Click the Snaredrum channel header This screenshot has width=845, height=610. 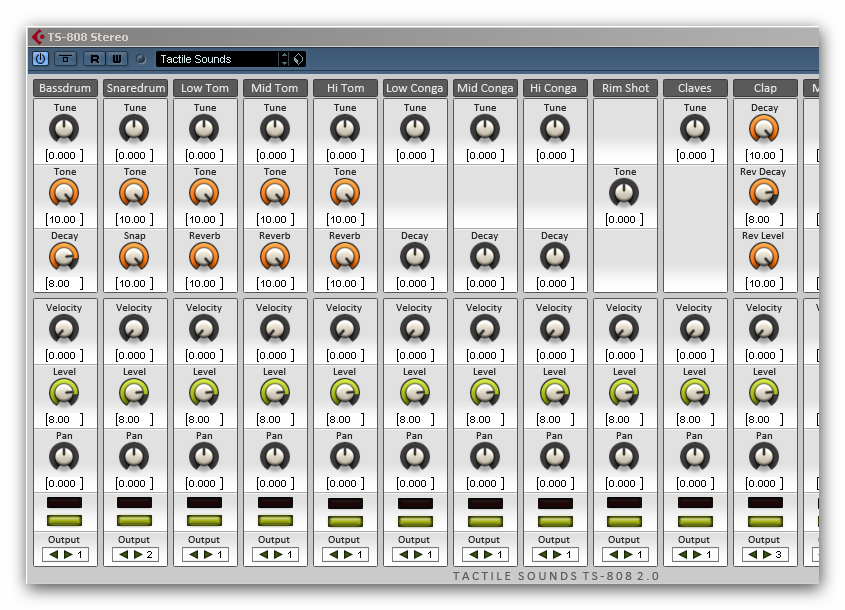135,88
